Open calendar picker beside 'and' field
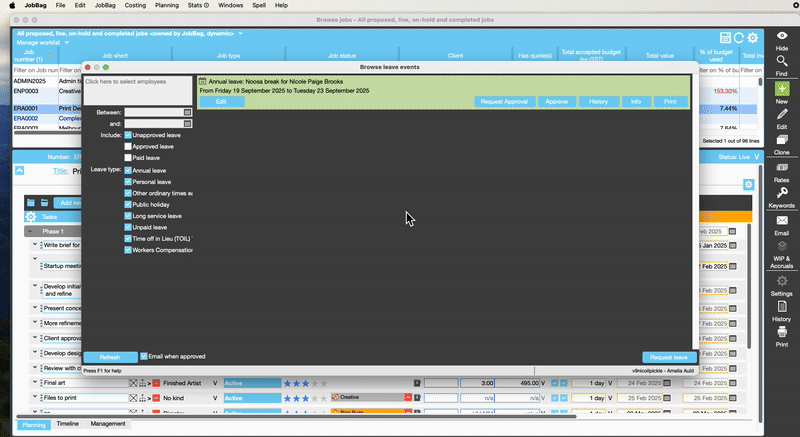800x437 pixels. click(187, 123)
